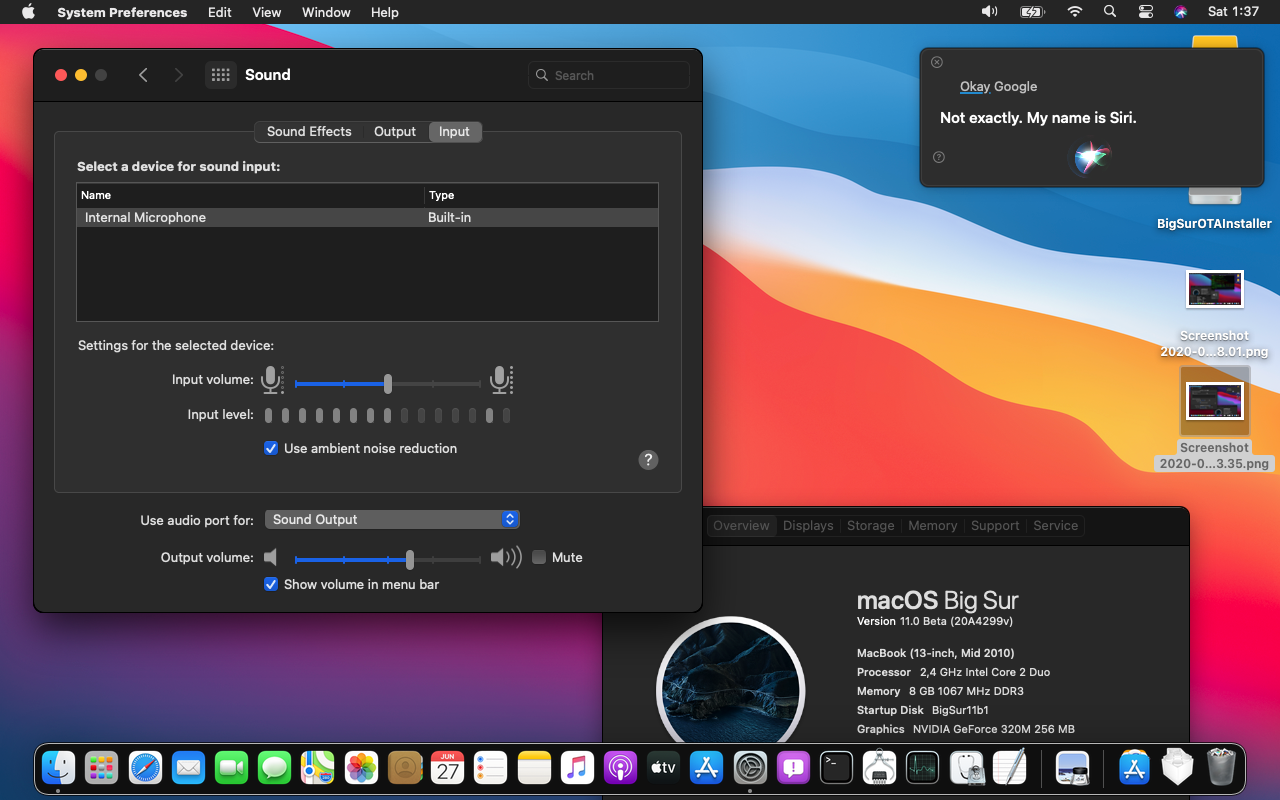Uncheck Show volume in menu bar
The height and width of the screenshot is (800, 1280).
(271, 585)
